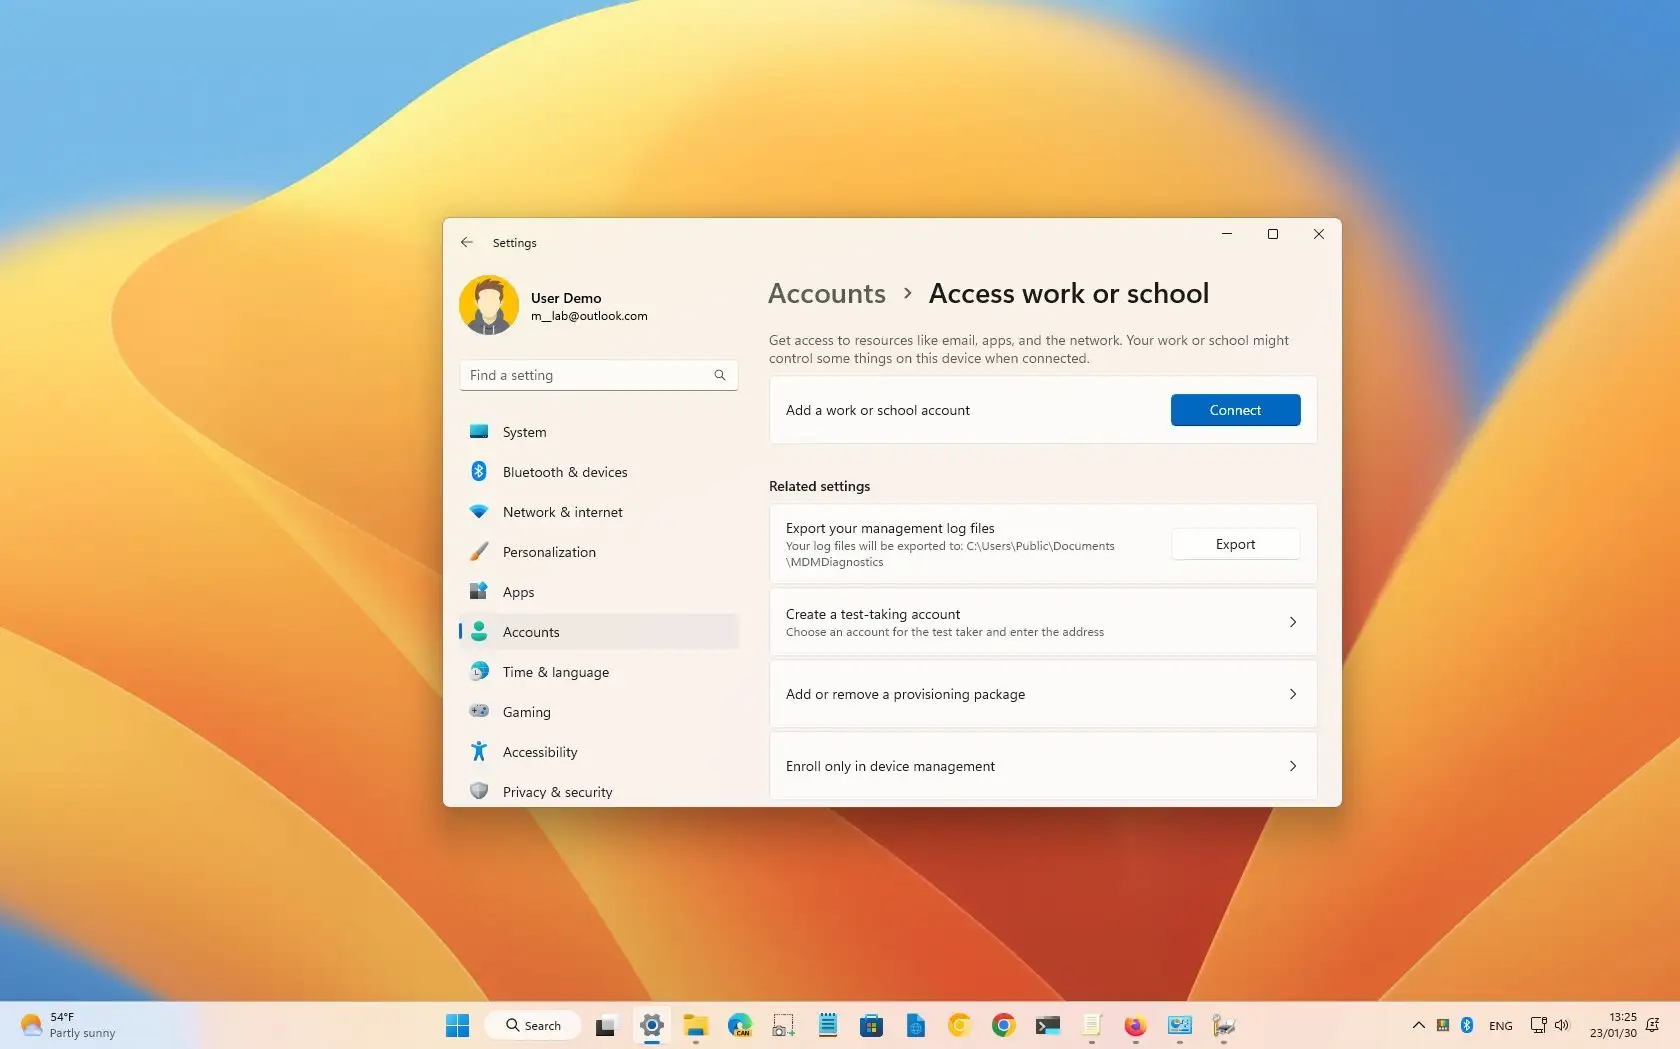Launch Firefox from the taskbar
The height and width of the screenshot is (1049, 1680).
click(x=1136, y=1025)
